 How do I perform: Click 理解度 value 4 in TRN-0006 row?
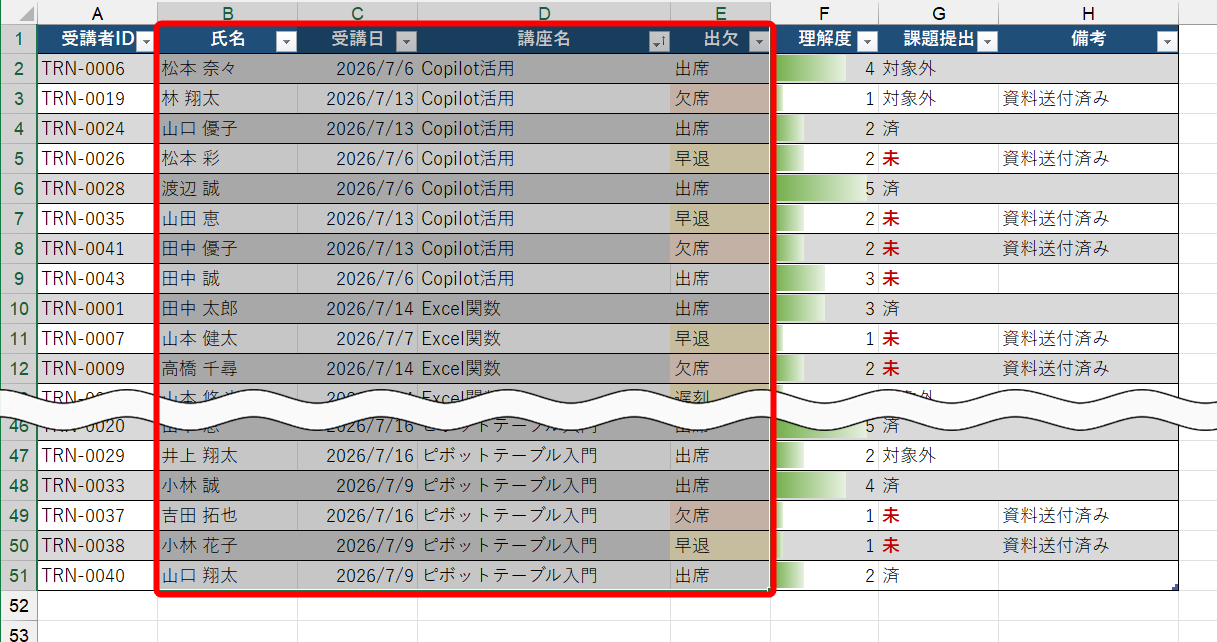(869, 69)
